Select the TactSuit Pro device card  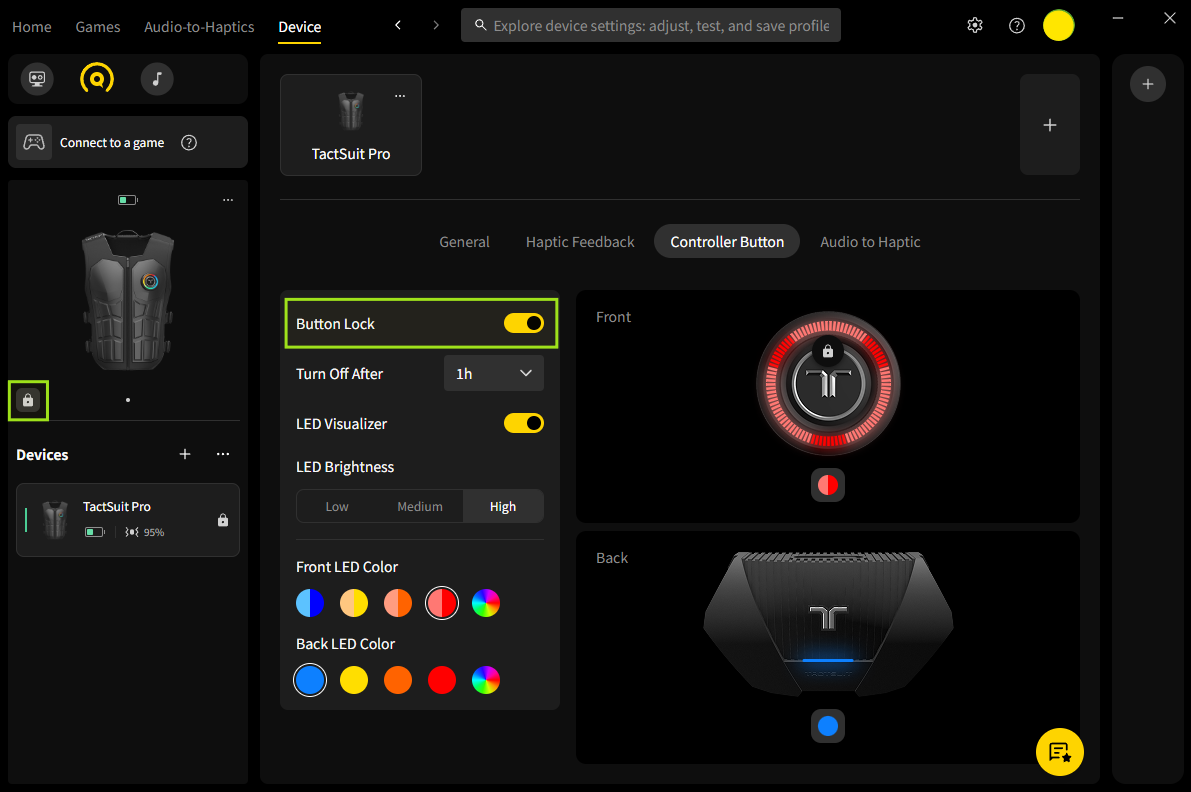click(351, 125)
